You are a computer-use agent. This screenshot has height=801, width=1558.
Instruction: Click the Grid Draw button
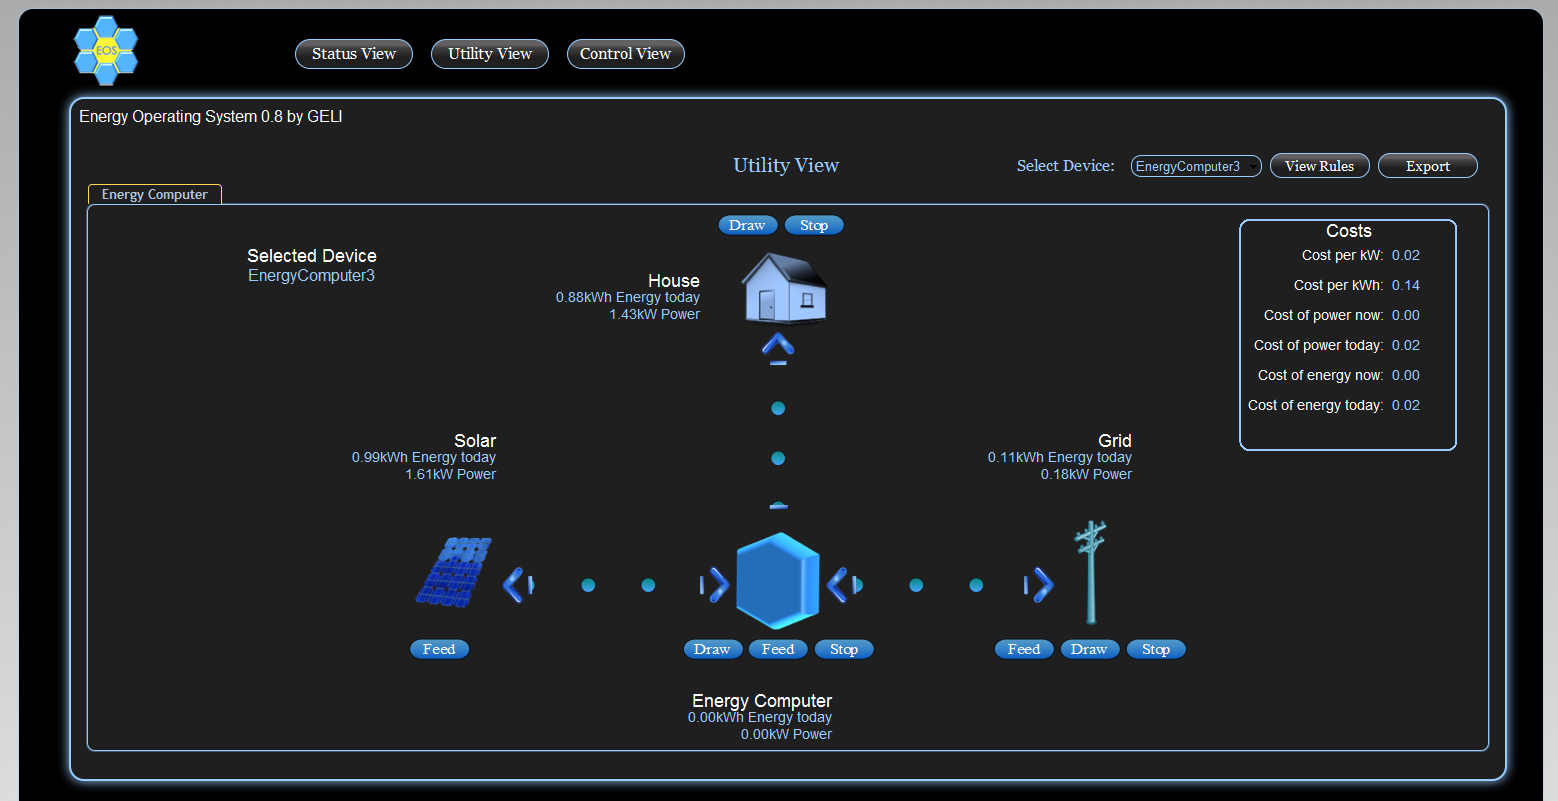1090,649
